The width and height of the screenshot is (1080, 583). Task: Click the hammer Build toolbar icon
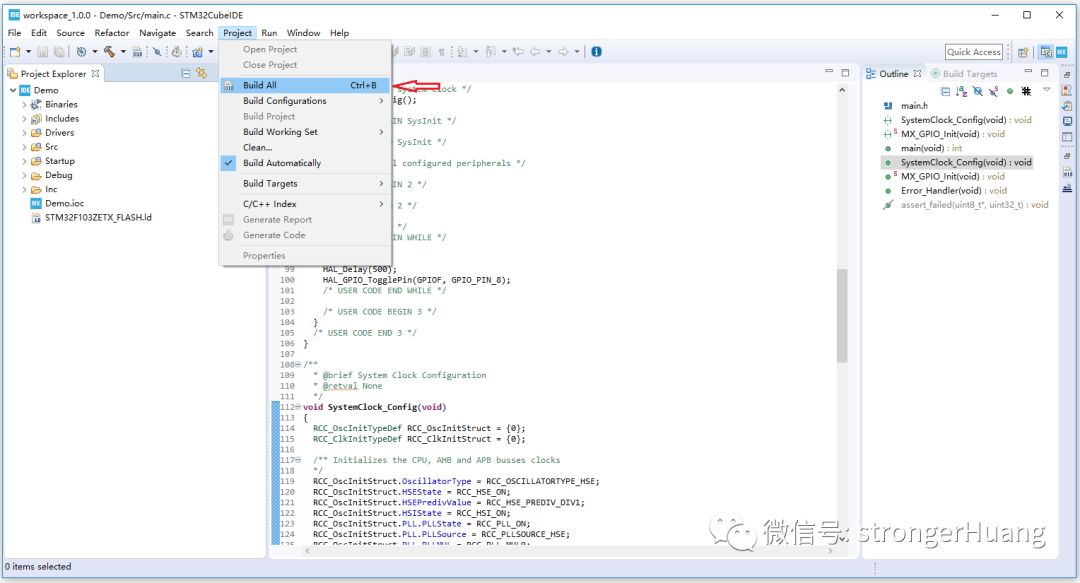pyautogui.click(x=109, y=52)
